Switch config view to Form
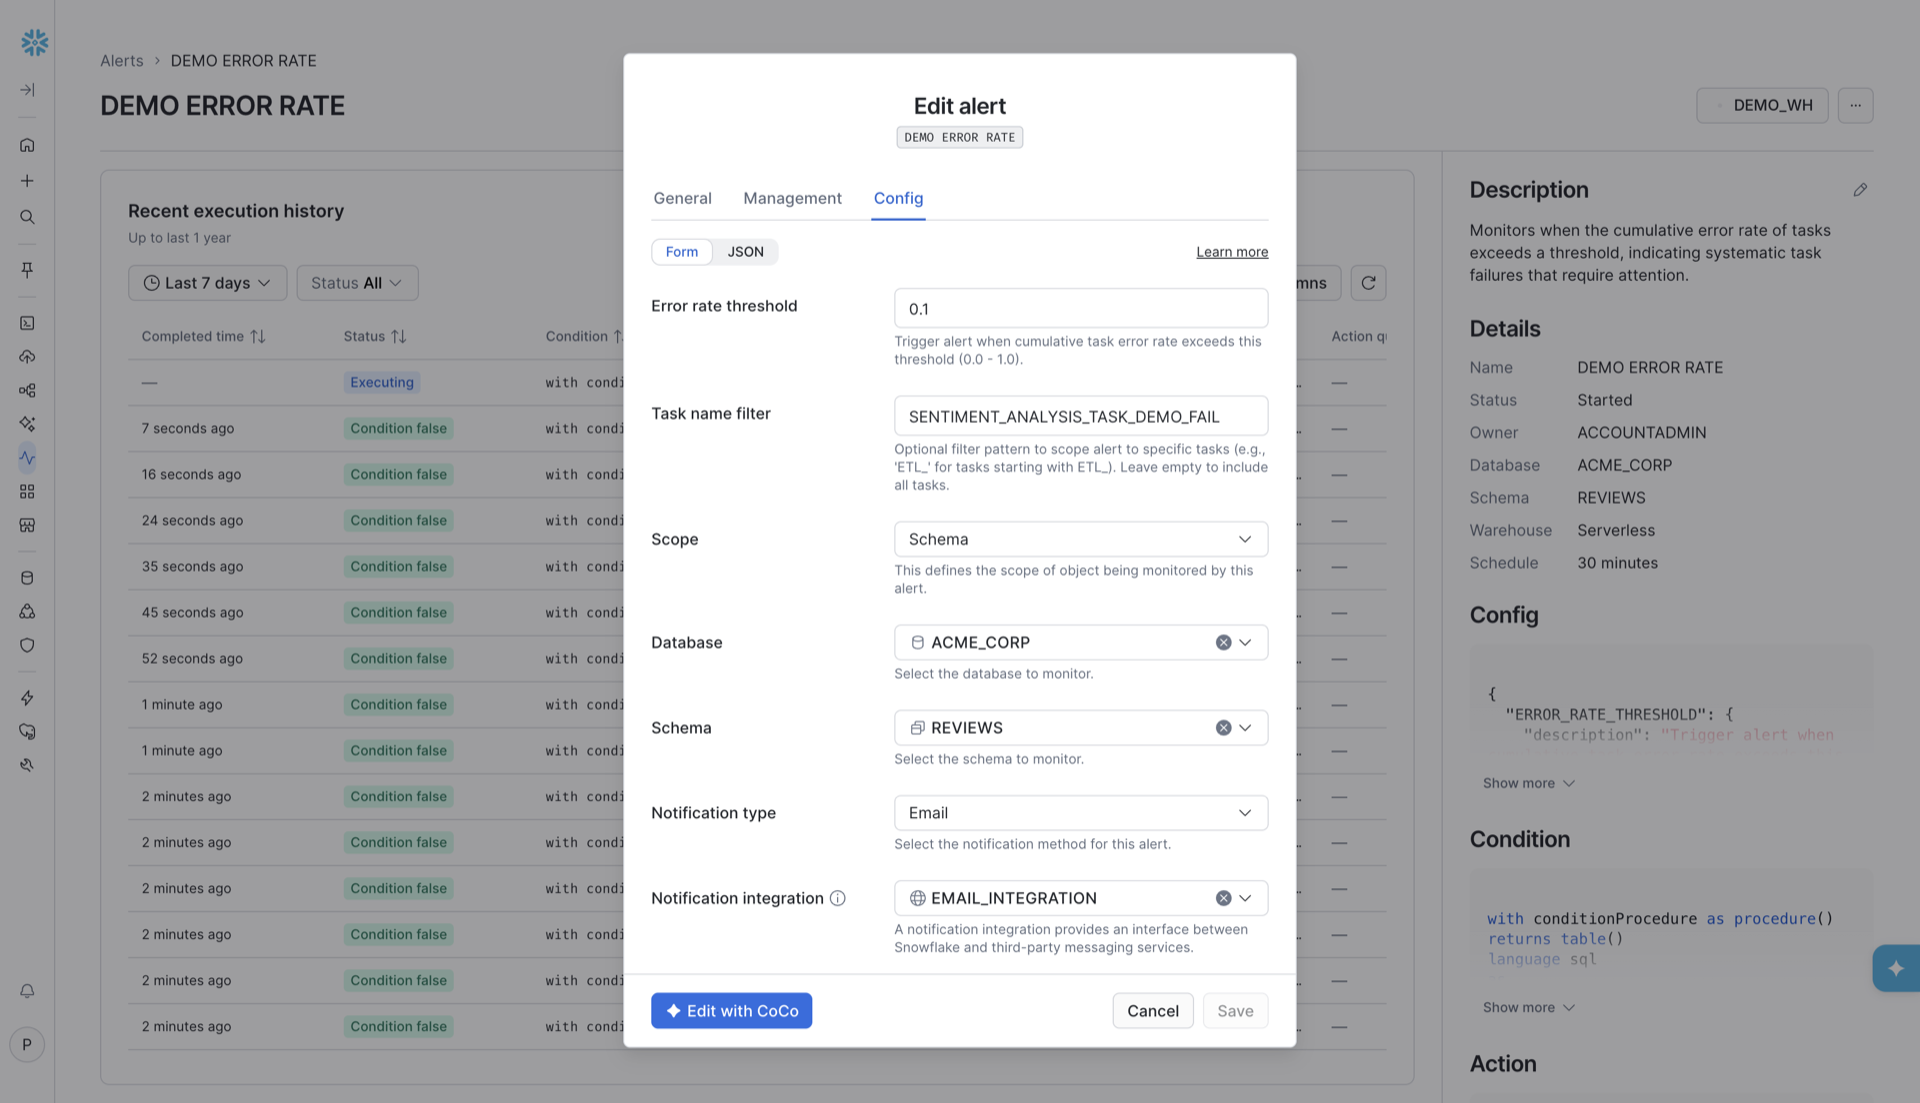The height and width of the screenshot is (1103, 1920). [682, 252]
